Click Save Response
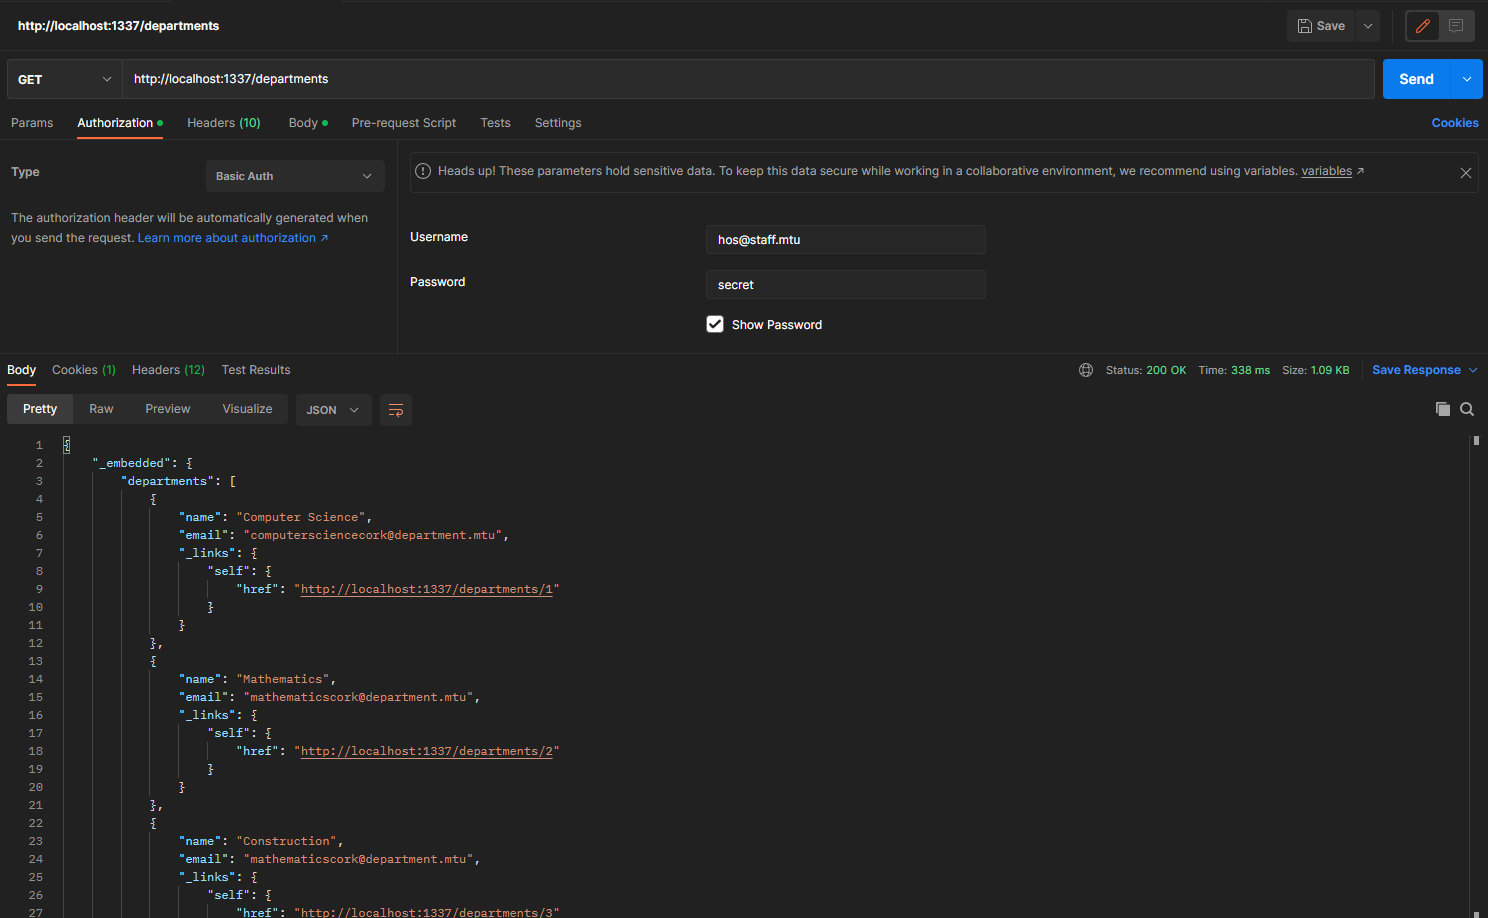The width and height of the screenshot is (1488, 918). (1416, 370)
